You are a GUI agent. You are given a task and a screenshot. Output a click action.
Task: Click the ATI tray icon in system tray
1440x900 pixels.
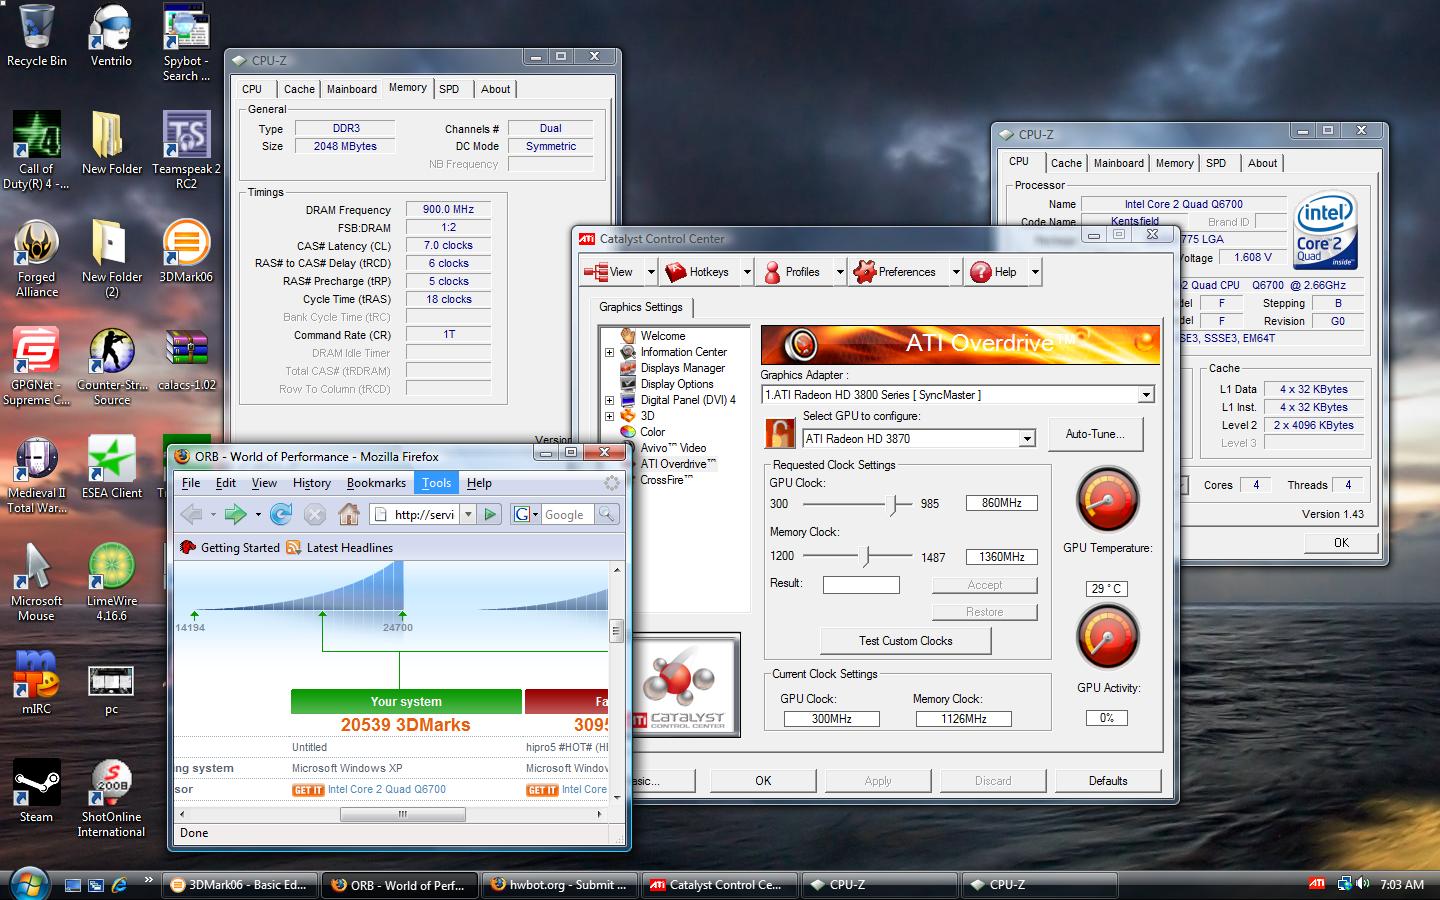click(x=1318, y=884)
